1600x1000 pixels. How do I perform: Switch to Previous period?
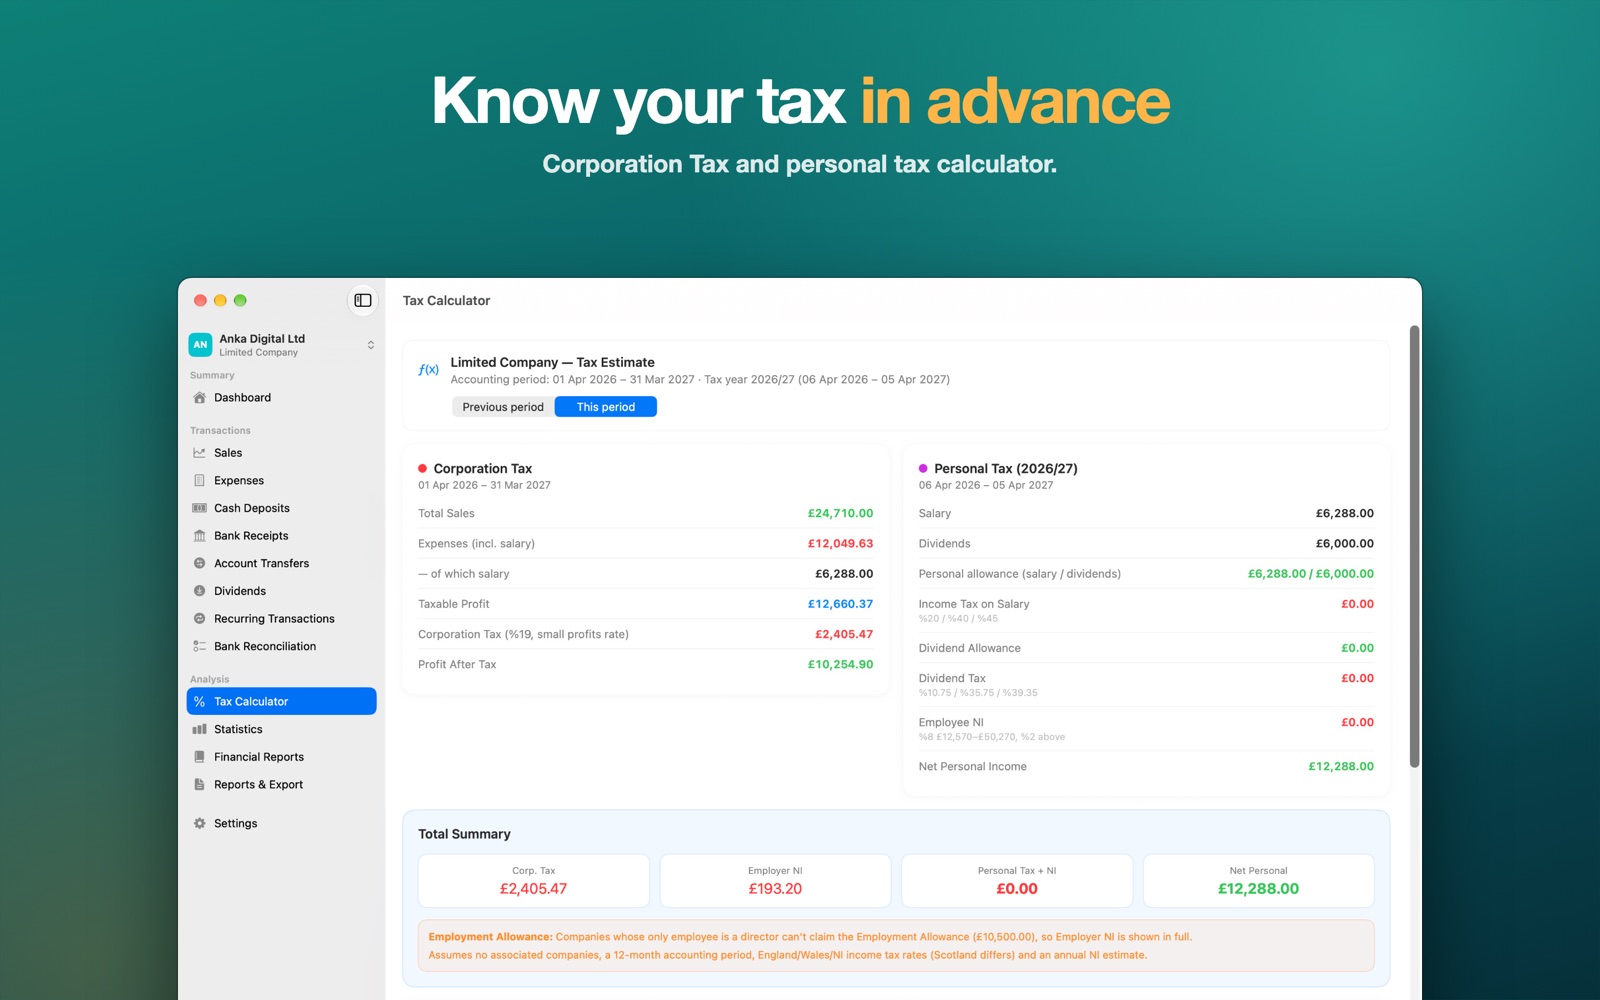coord(503,407)
